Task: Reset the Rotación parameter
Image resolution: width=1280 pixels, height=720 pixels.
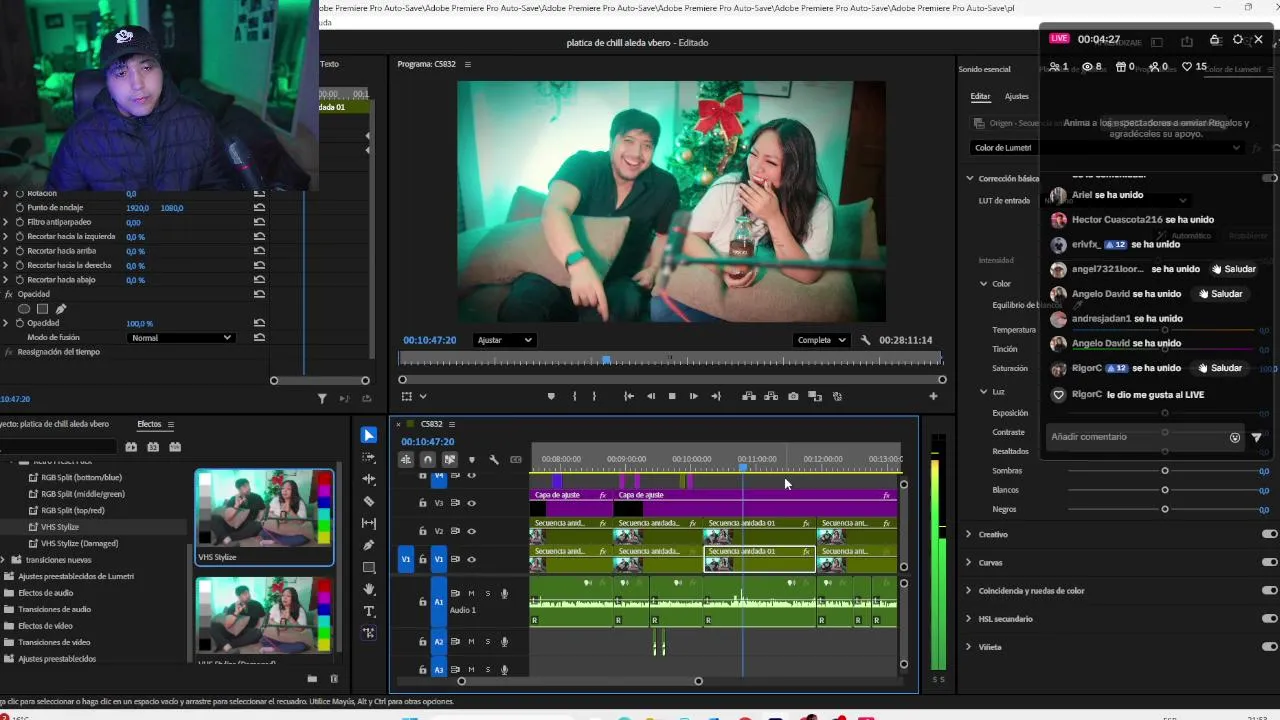Action: 259,194
